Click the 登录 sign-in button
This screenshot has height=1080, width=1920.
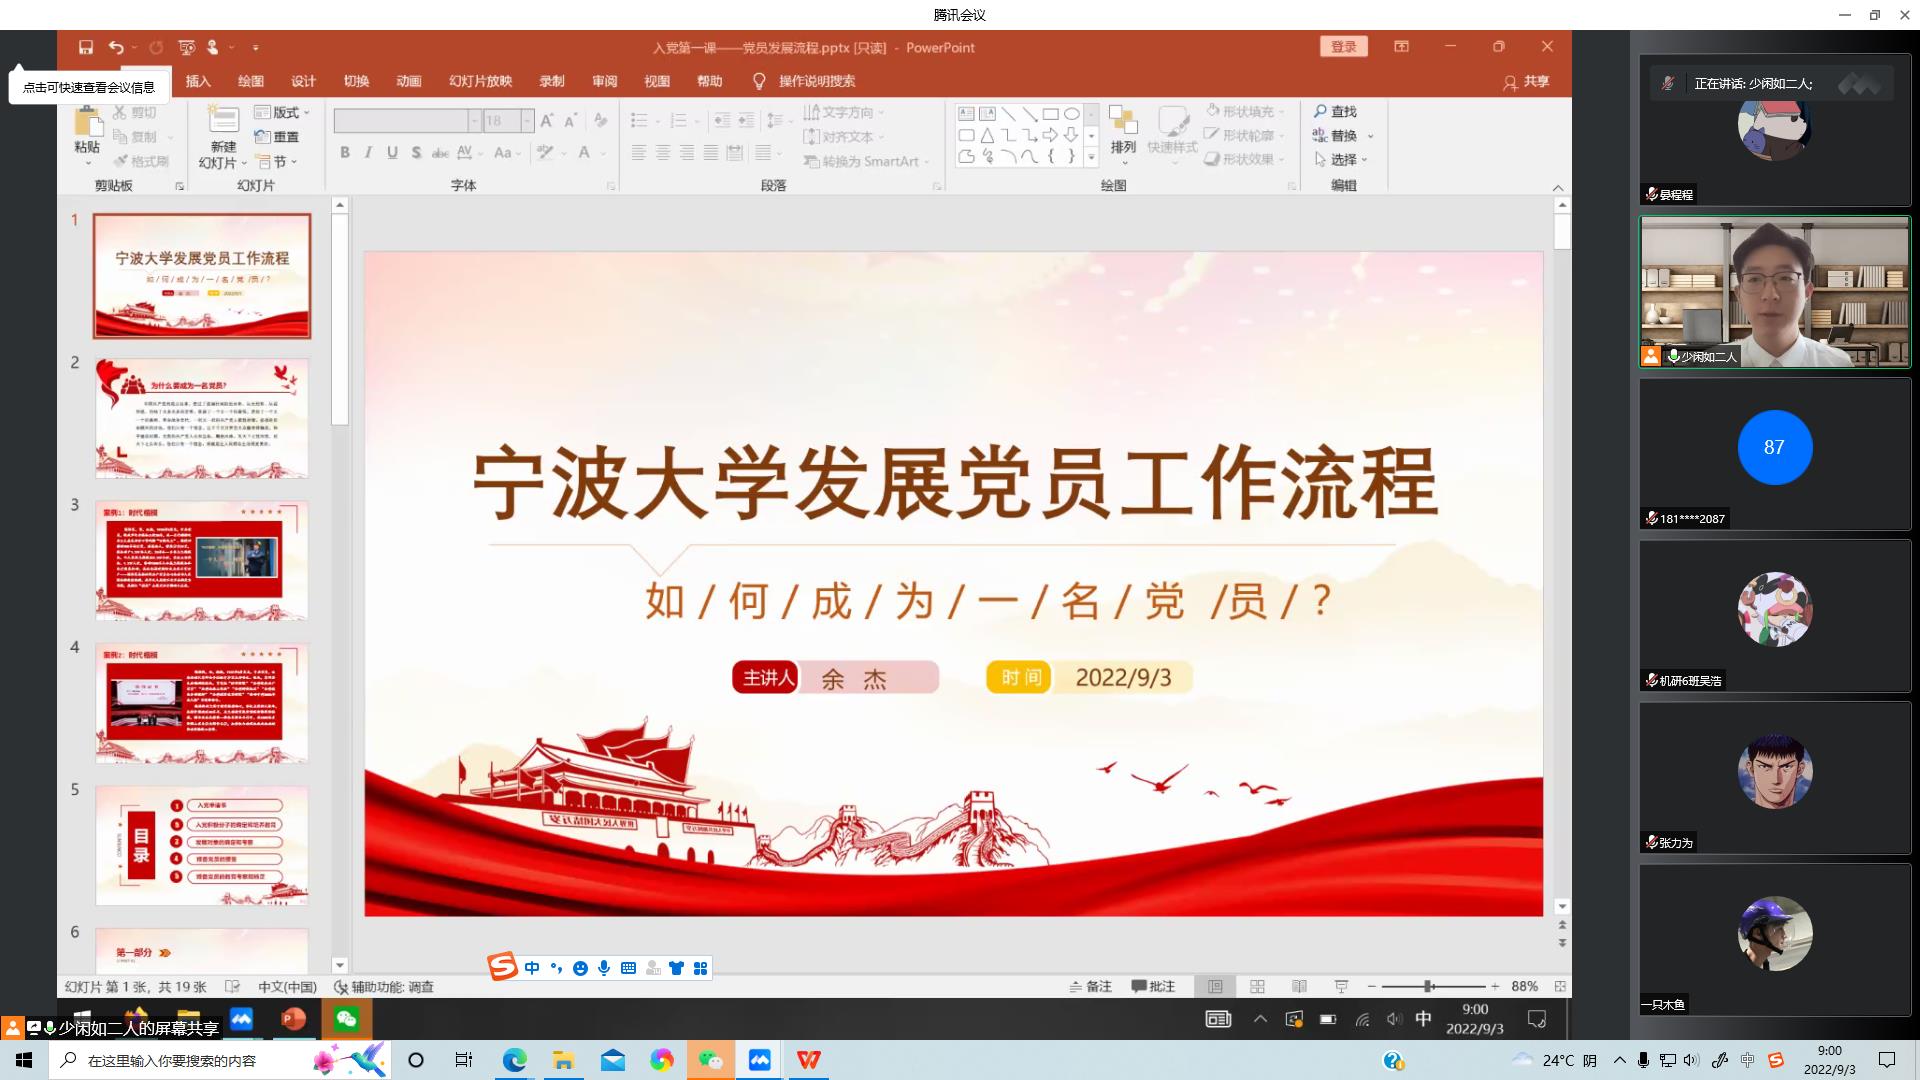(1343, 47)
